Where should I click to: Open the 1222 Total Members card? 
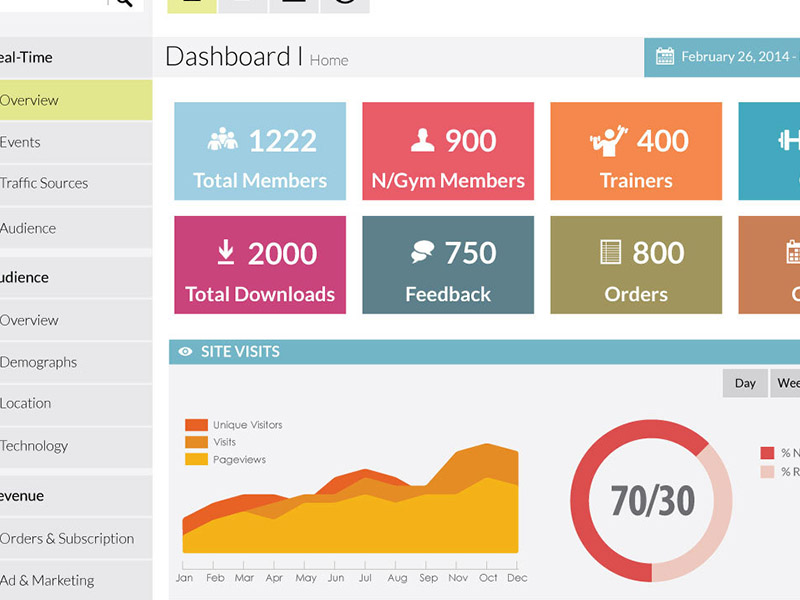[x=260, y=151]
